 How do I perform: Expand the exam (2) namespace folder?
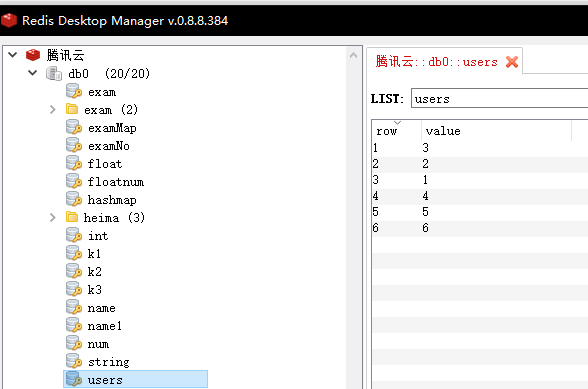pos(53,110)
